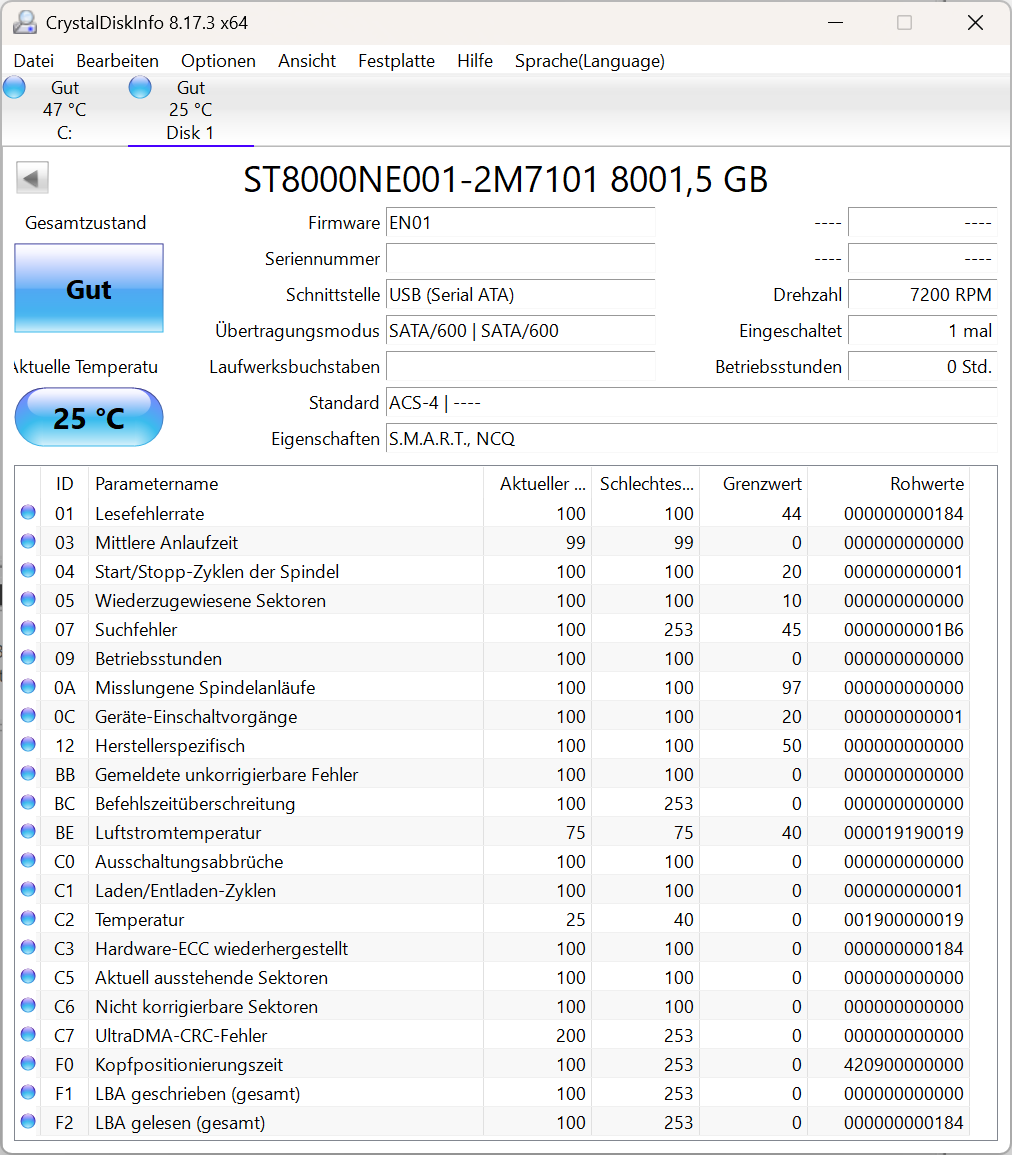This screenshot has width=1012, height=1155.
Task: Open the Optionen menu
Action: coord(219,61)
